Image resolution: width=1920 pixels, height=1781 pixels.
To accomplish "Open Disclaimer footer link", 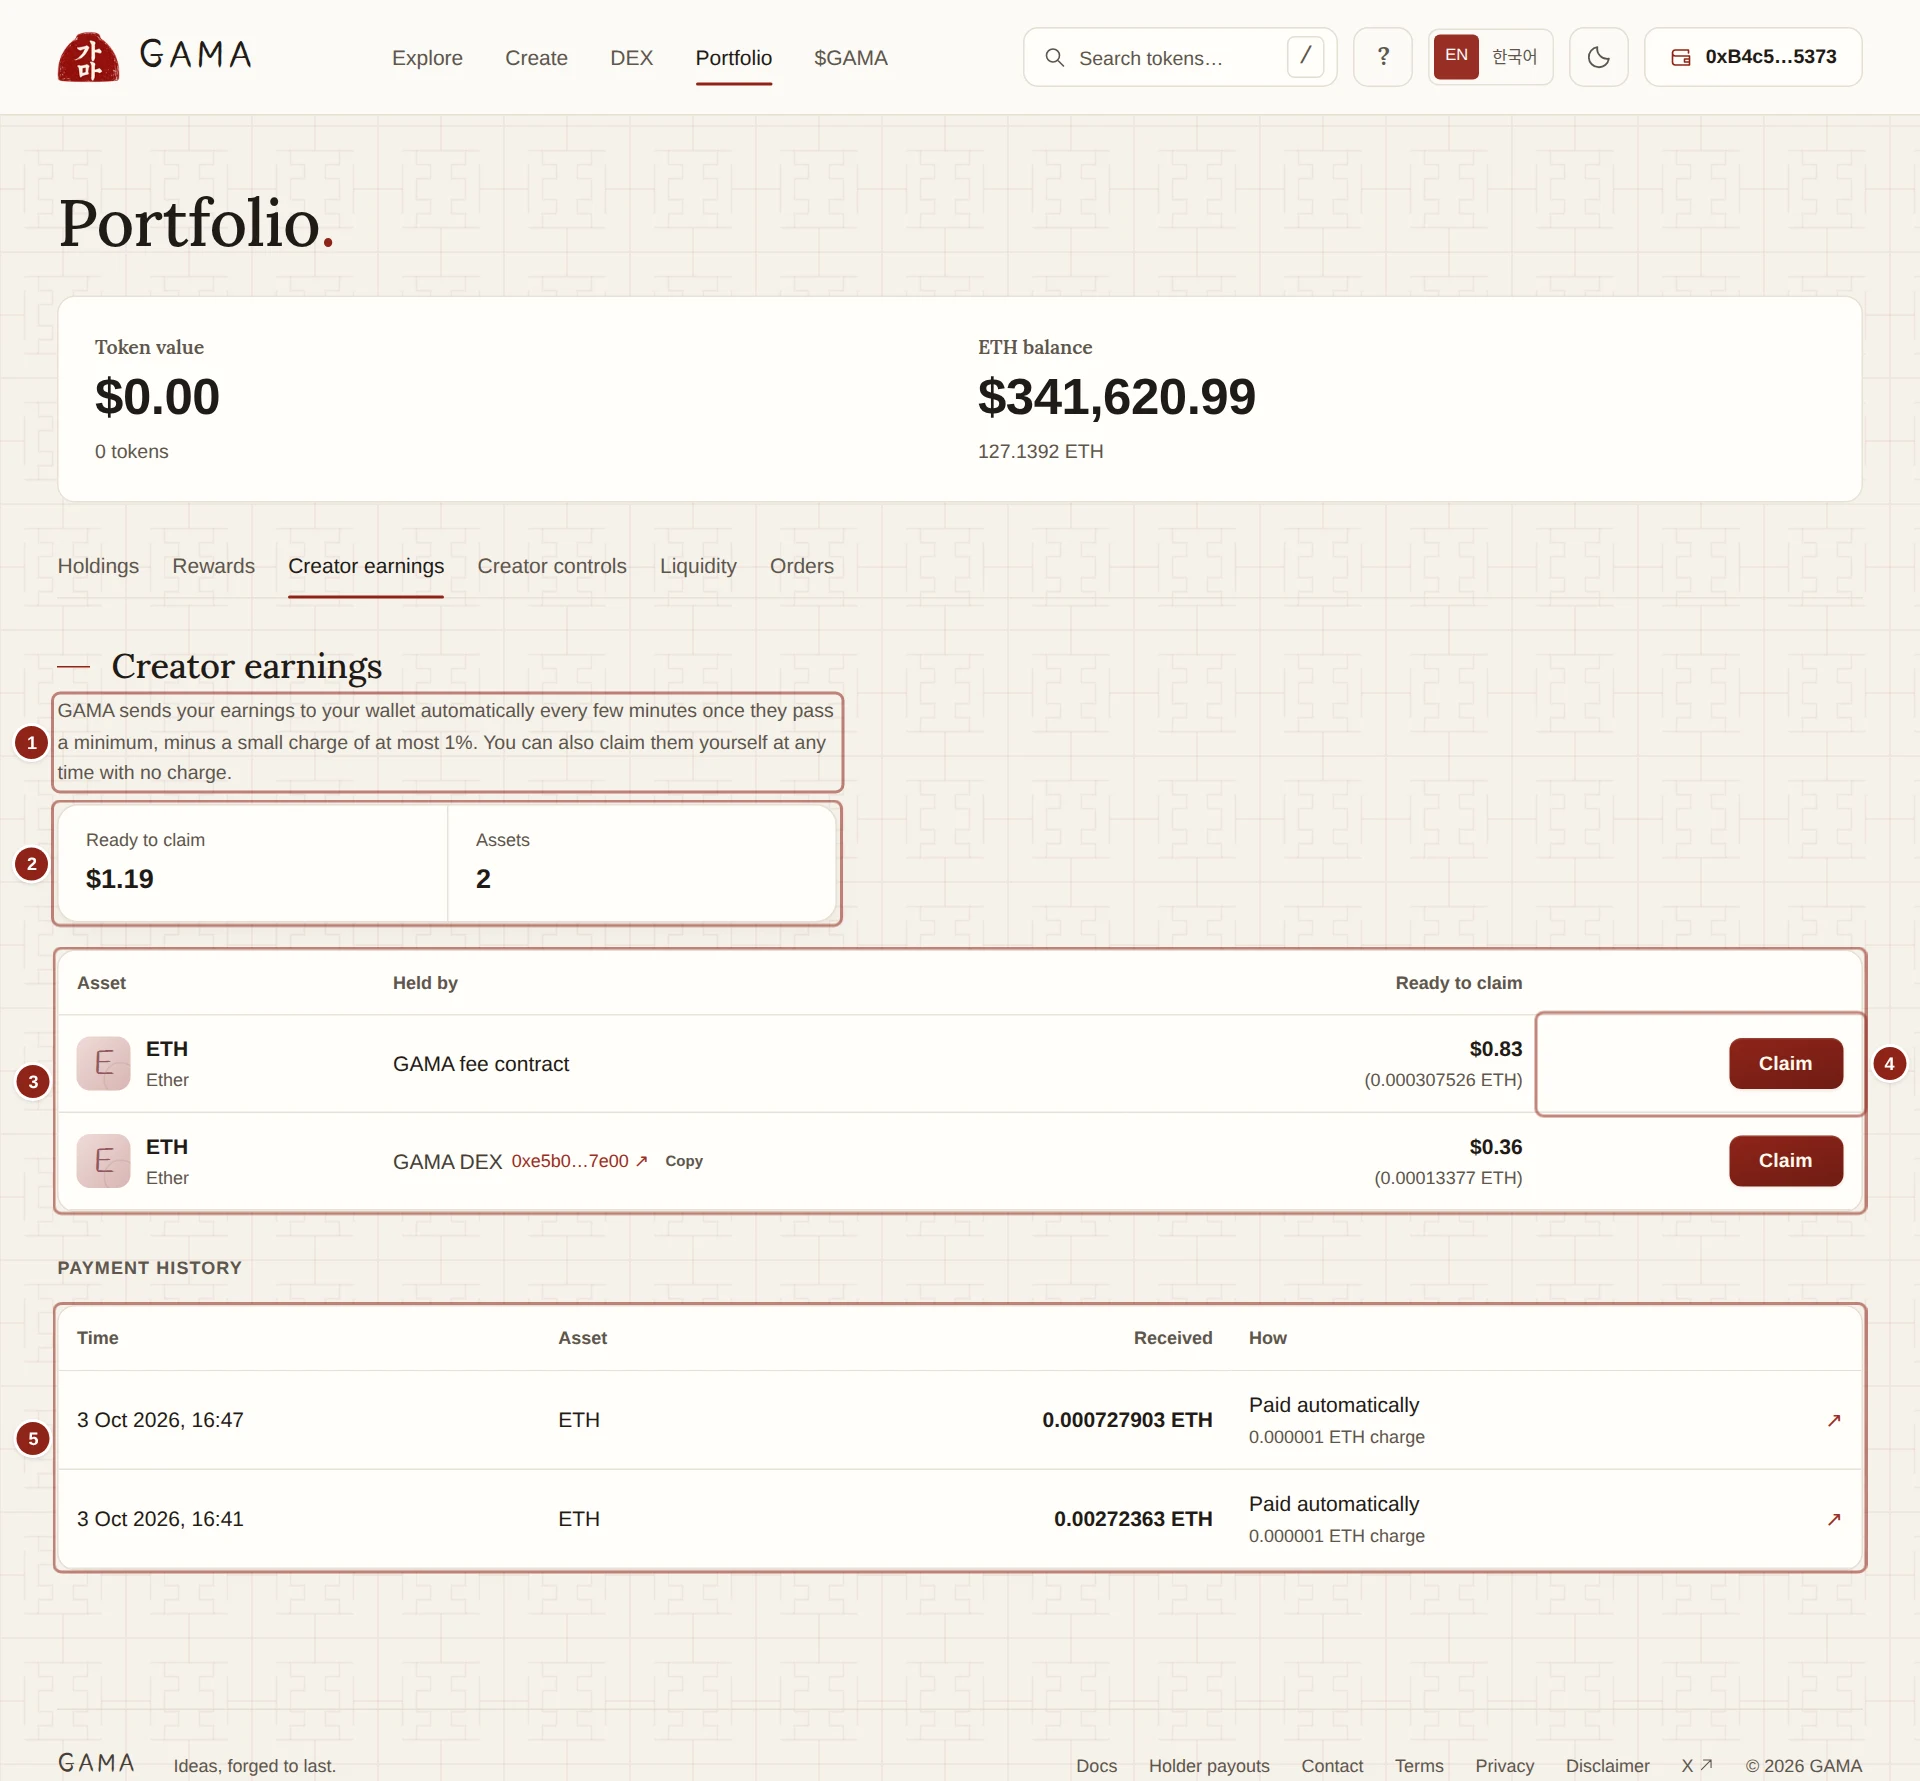I will (x=1607, y=1765).
